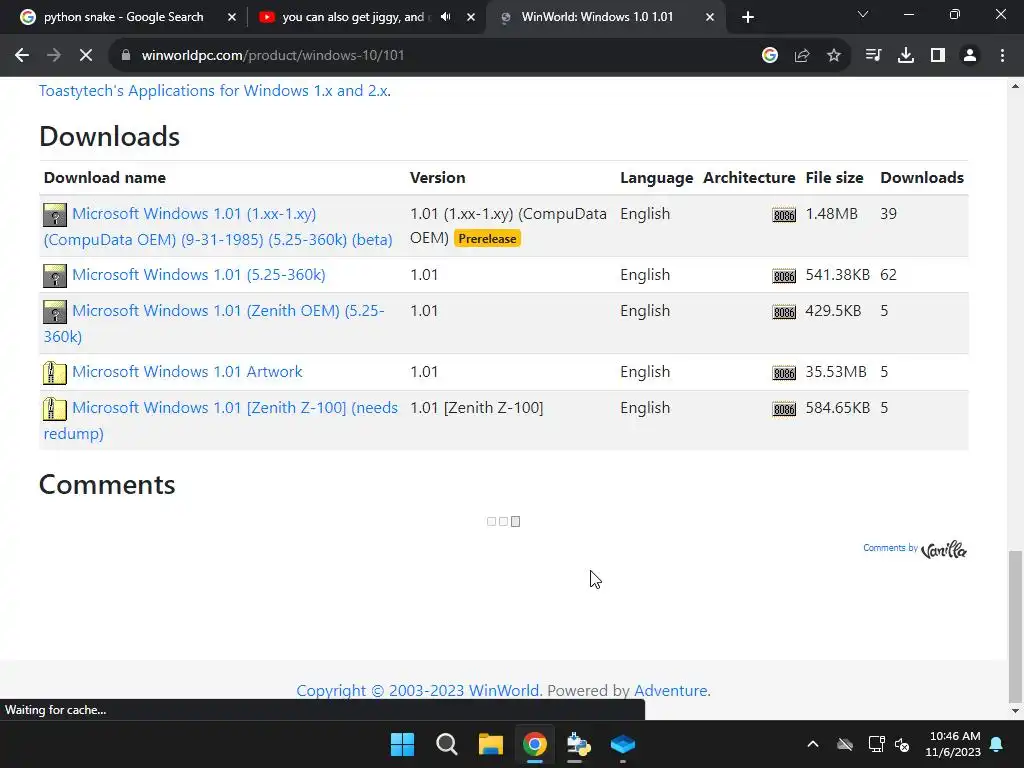This screenshot has width=1024, height=768.
Task: Open a new browser tab
Action: pyautogui.click(x=748, y=17)
